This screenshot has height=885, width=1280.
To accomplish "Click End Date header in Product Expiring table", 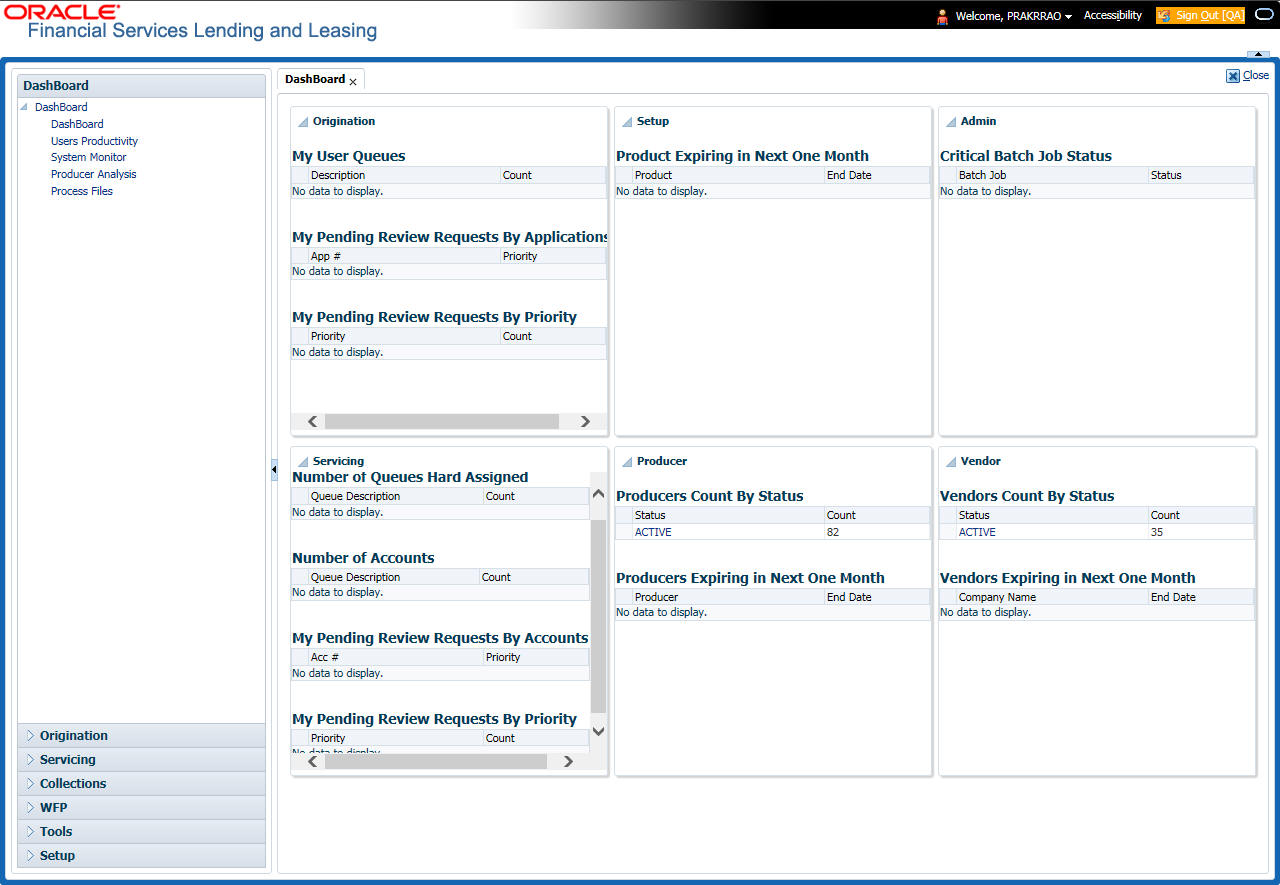I will coord(877,175).
